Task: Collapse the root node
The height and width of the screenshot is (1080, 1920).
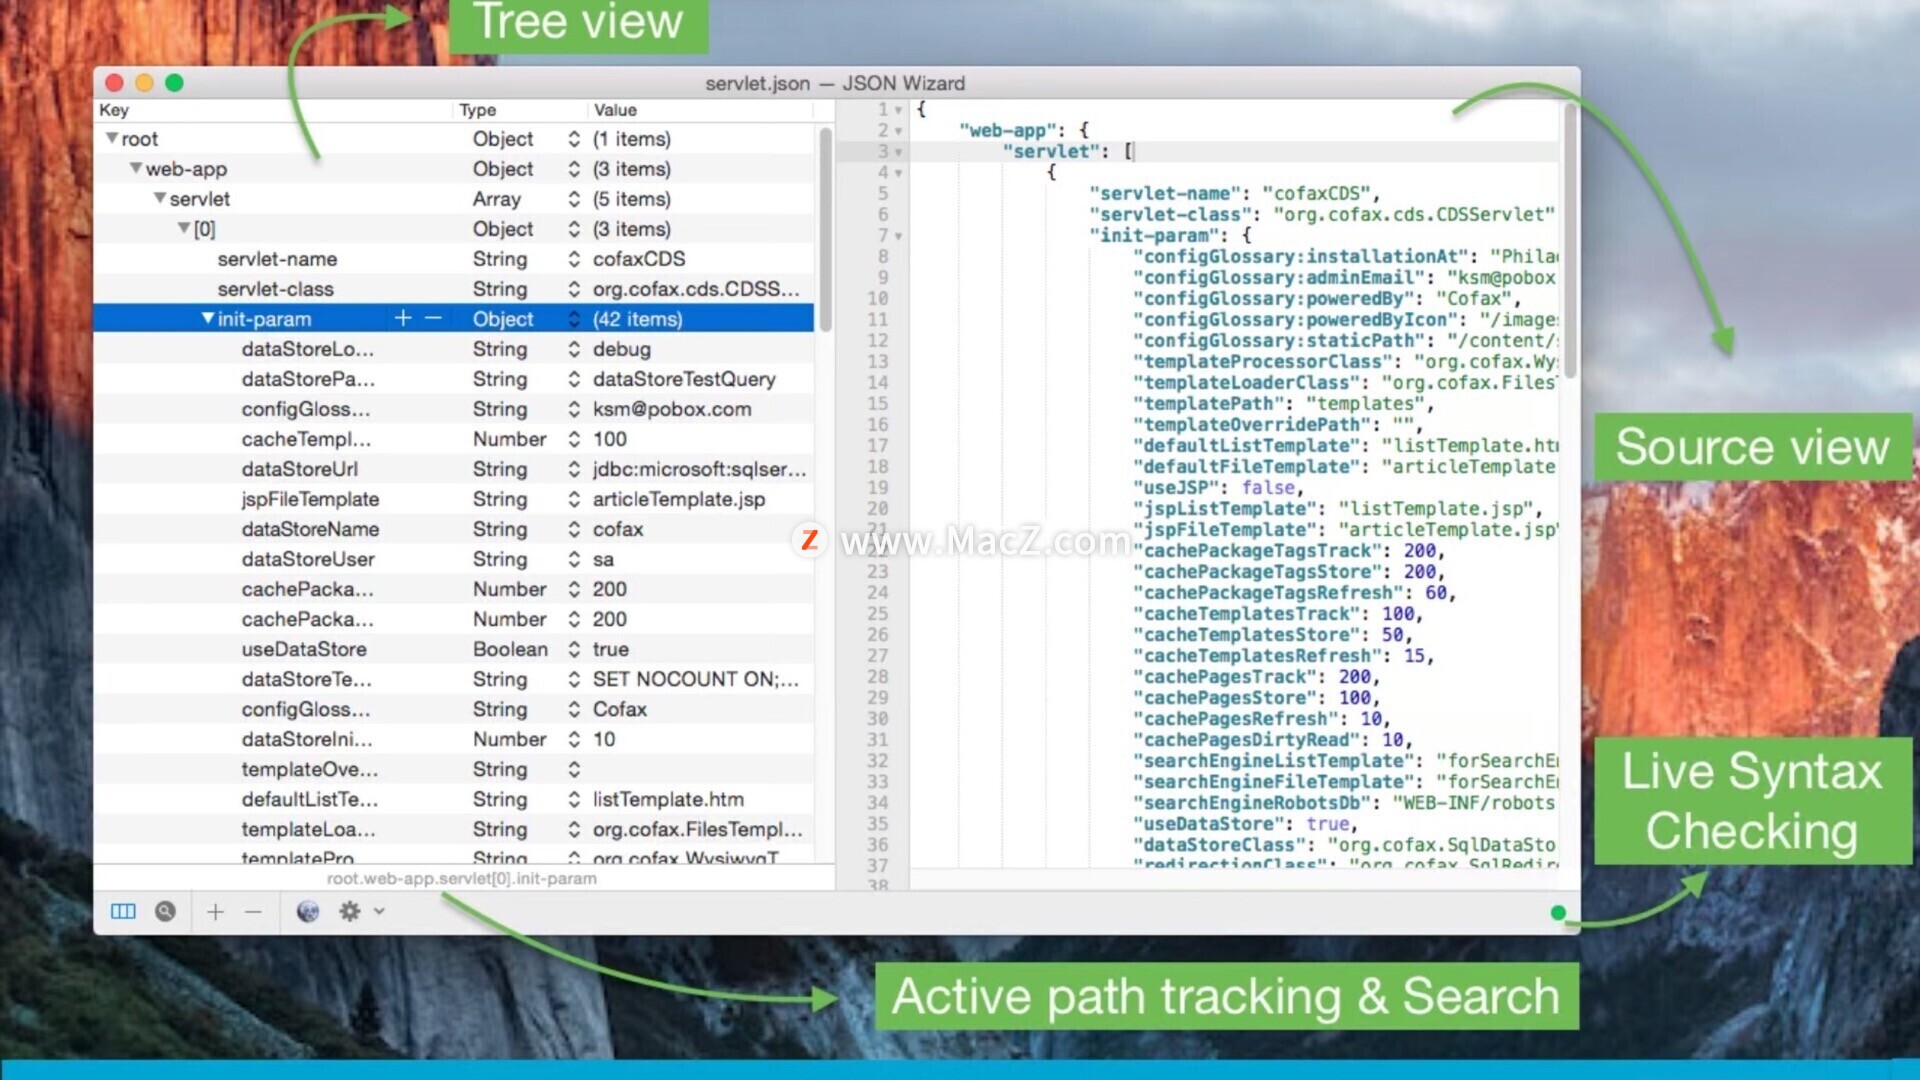Action: click(x=112, y=138)
